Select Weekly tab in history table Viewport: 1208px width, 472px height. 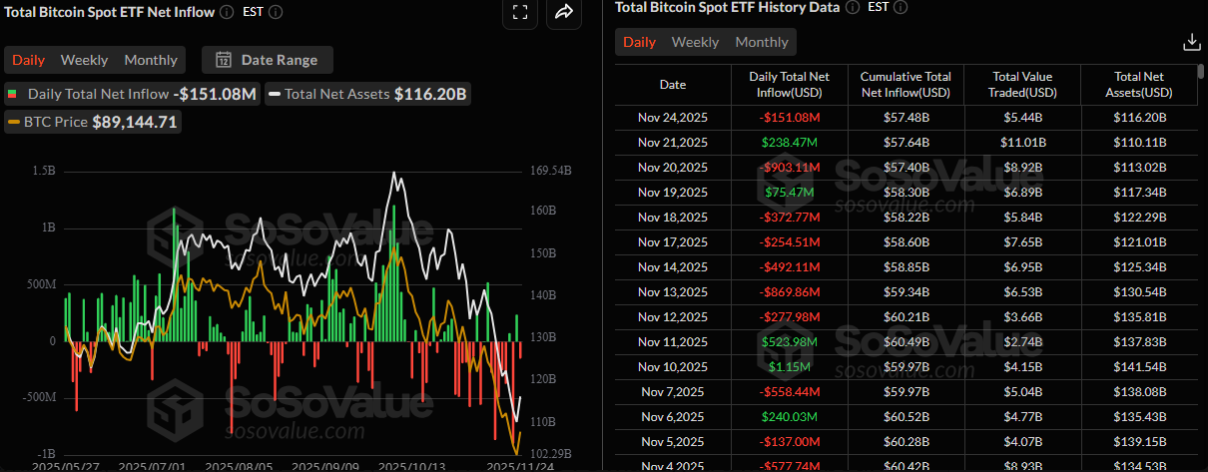tap(695, 42)
